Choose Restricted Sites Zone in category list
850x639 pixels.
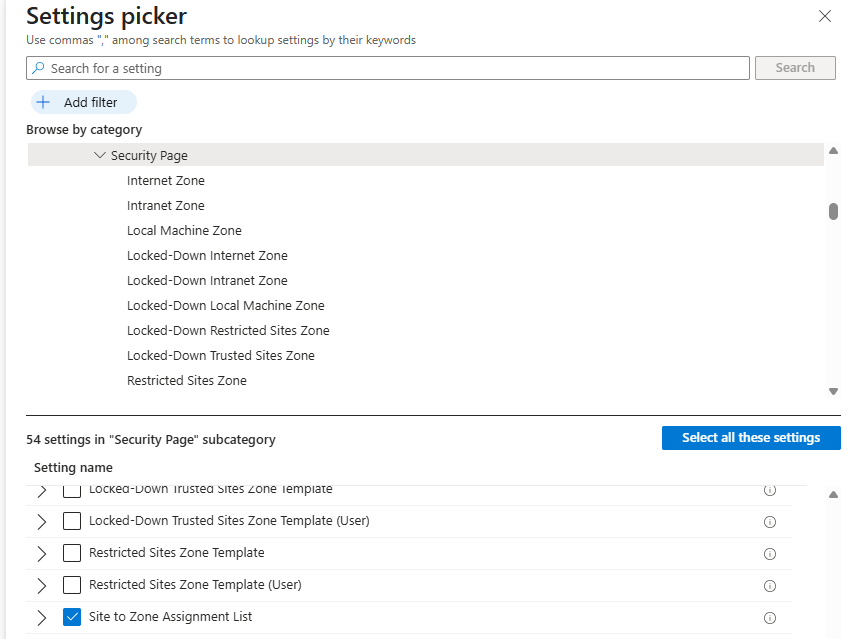(x=186, y=381)
